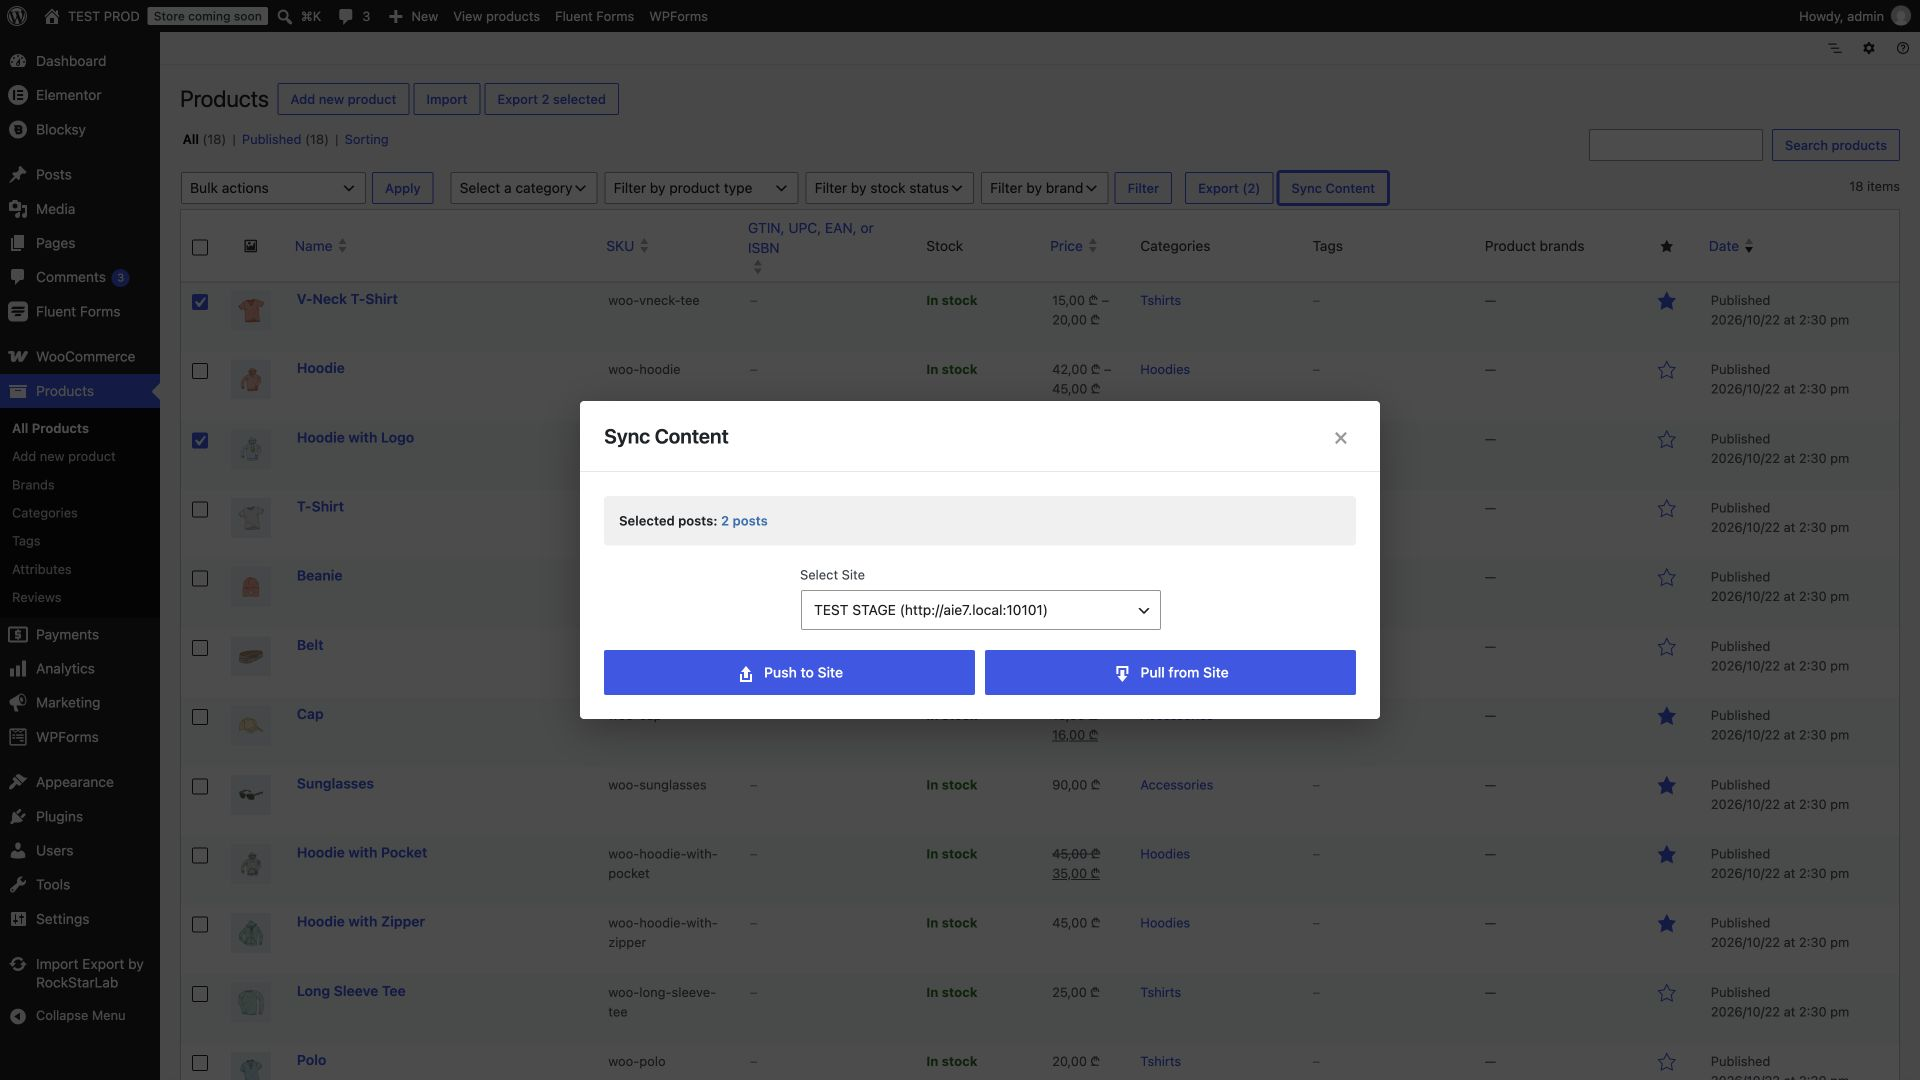Screen dimensions: 1920x1080
Task: Click the admin user avatar icon
Action: click(x=1900, y=16)
